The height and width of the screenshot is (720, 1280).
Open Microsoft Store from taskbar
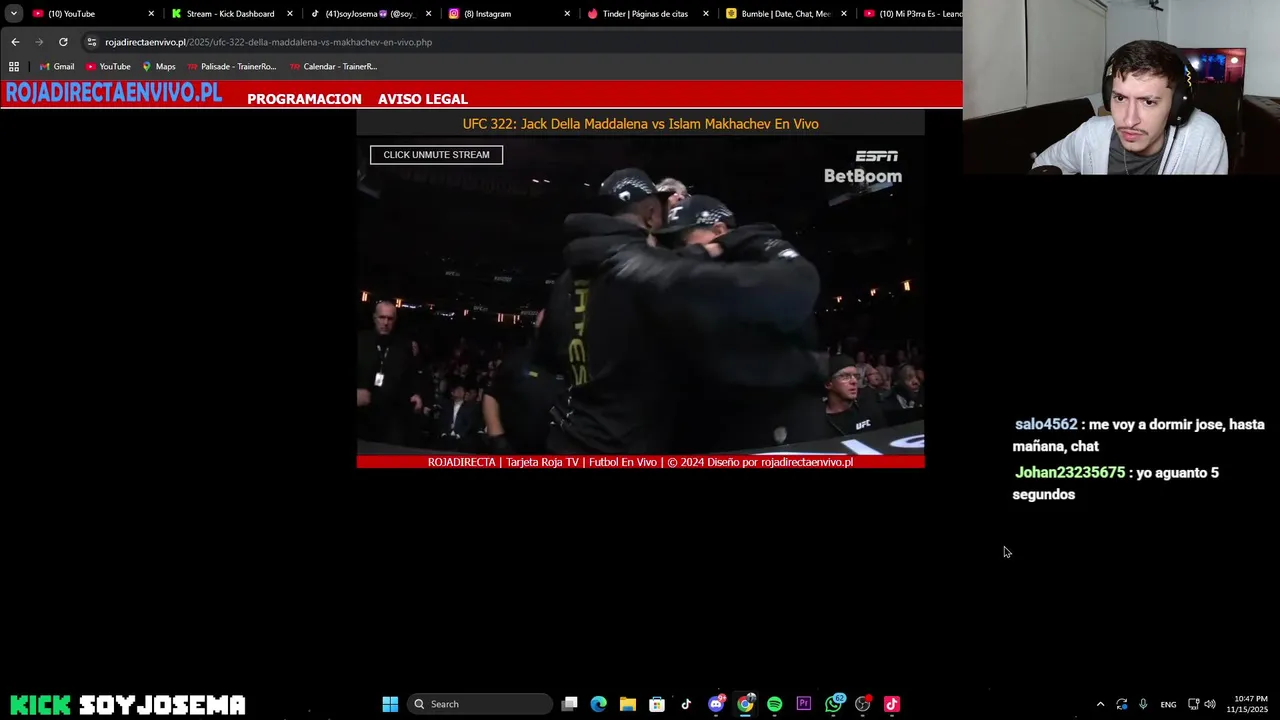pos(657,704)
